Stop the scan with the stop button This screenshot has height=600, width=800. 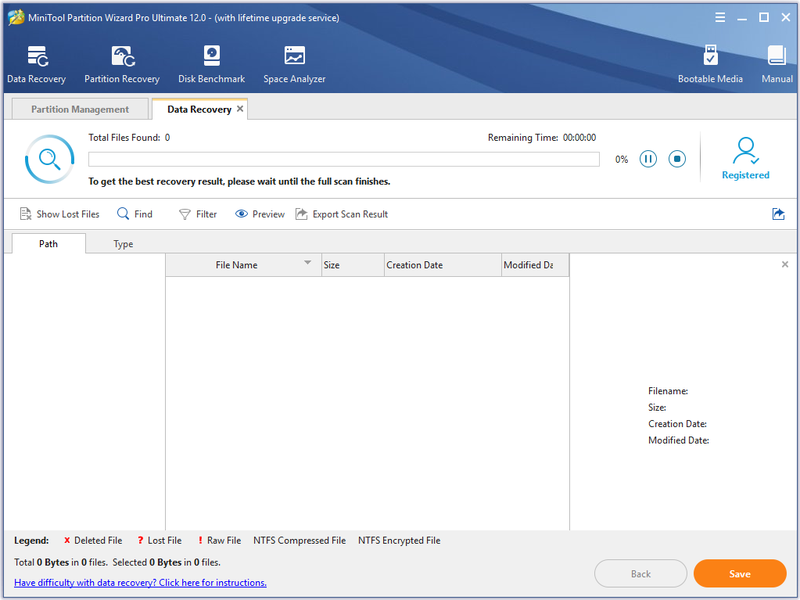(677, 159)
